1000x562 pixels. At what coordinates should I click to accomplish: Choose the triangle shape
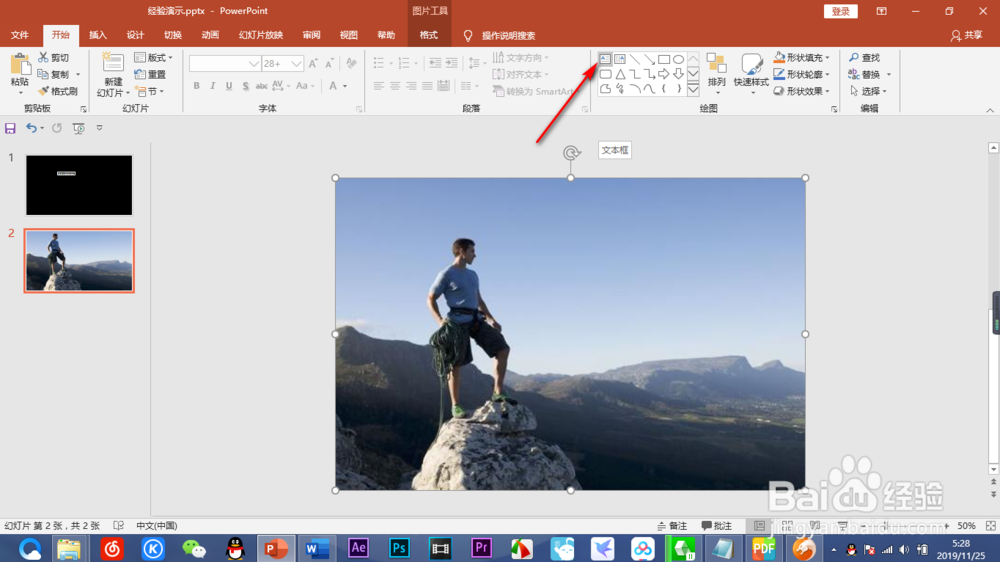click(x=620, y=74)
